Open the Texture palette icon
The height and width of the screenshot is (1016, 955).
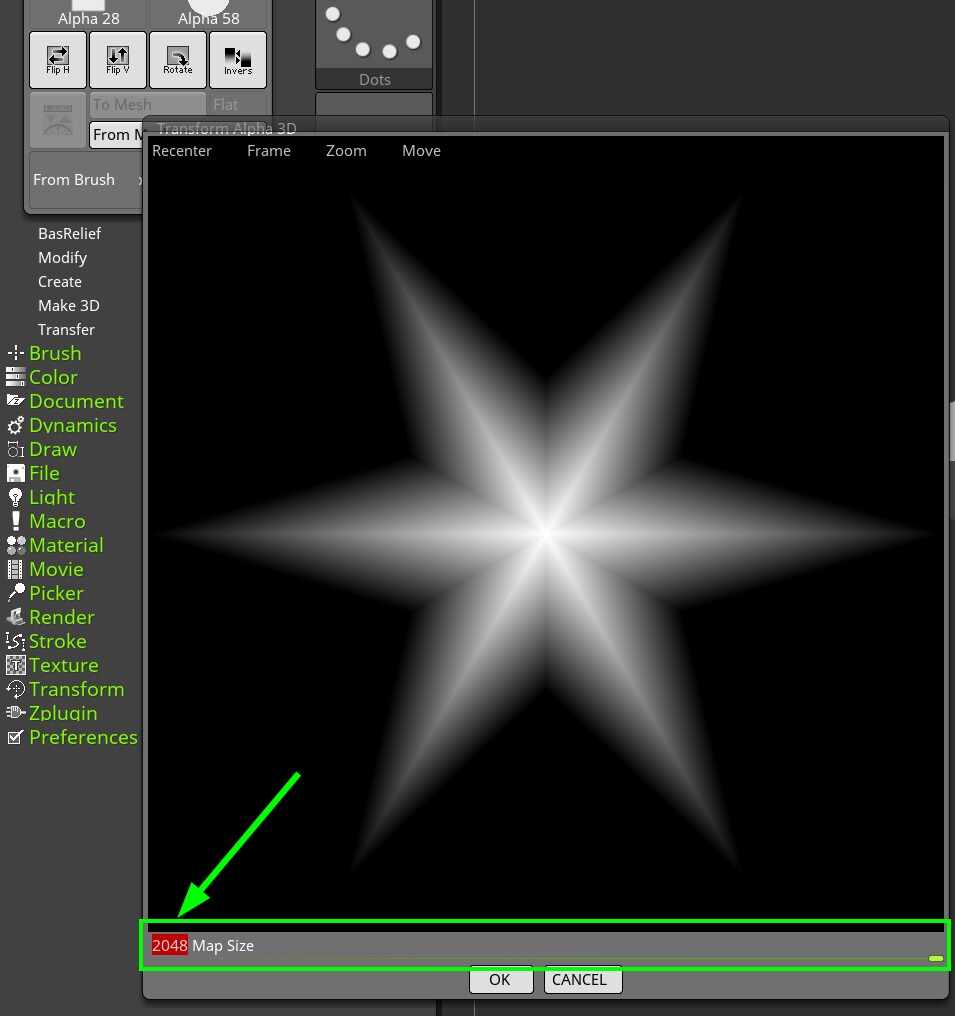(x=16, y=665)
